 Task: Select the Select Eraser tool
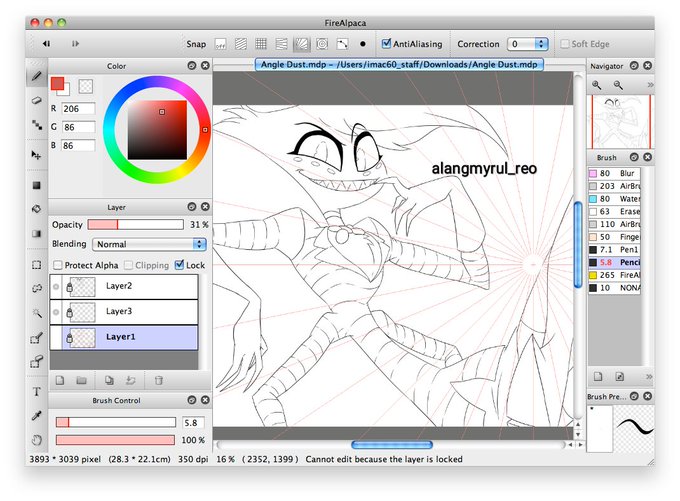pos(36,361)
